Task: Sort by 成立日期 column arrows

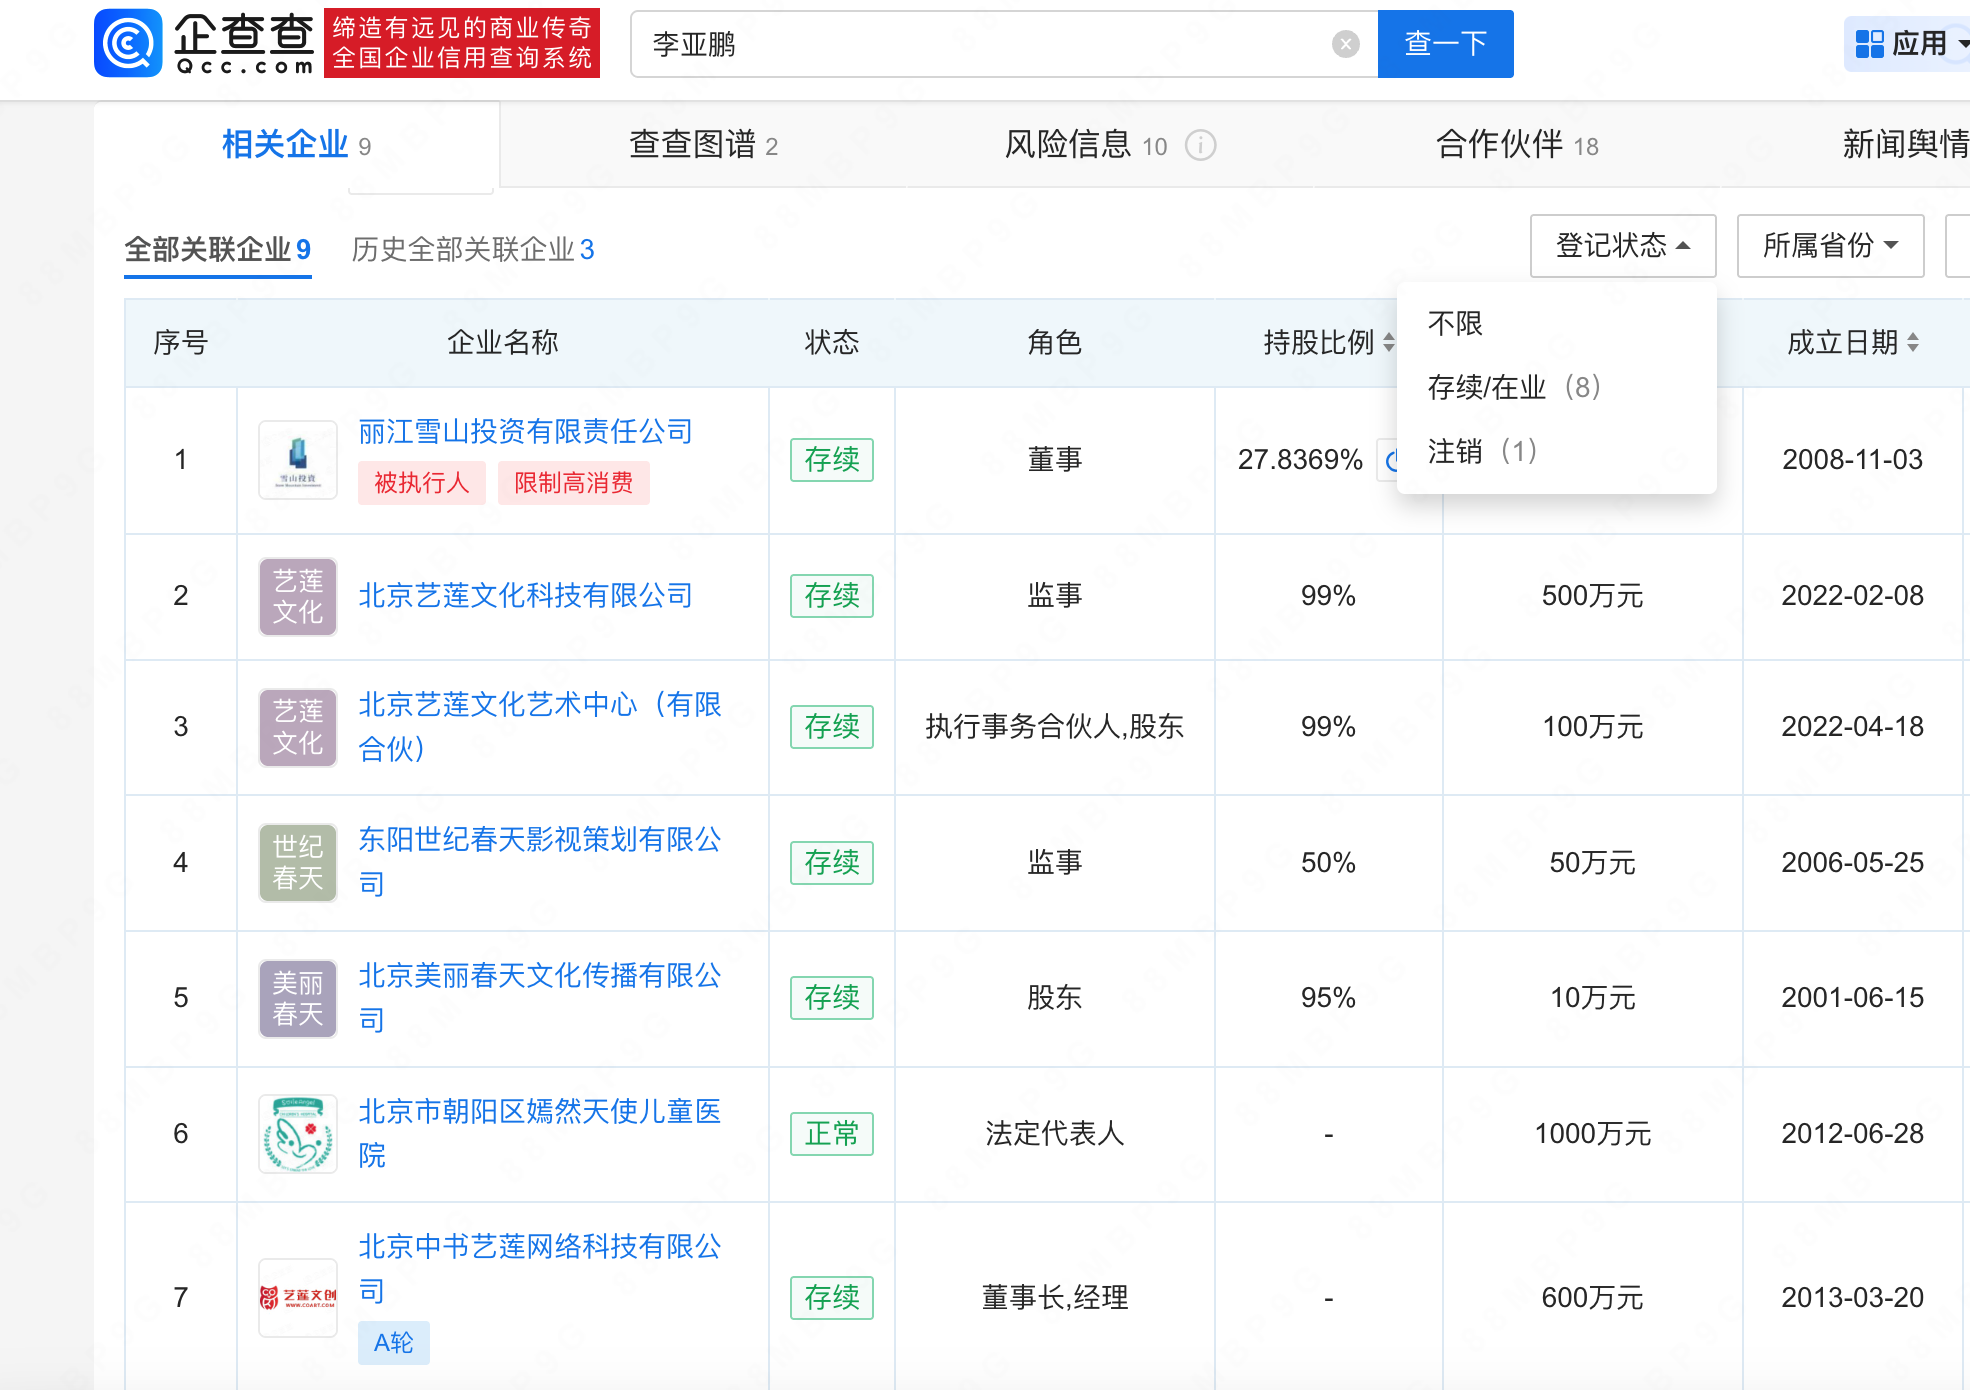Action: click(x=1913, y=343)
